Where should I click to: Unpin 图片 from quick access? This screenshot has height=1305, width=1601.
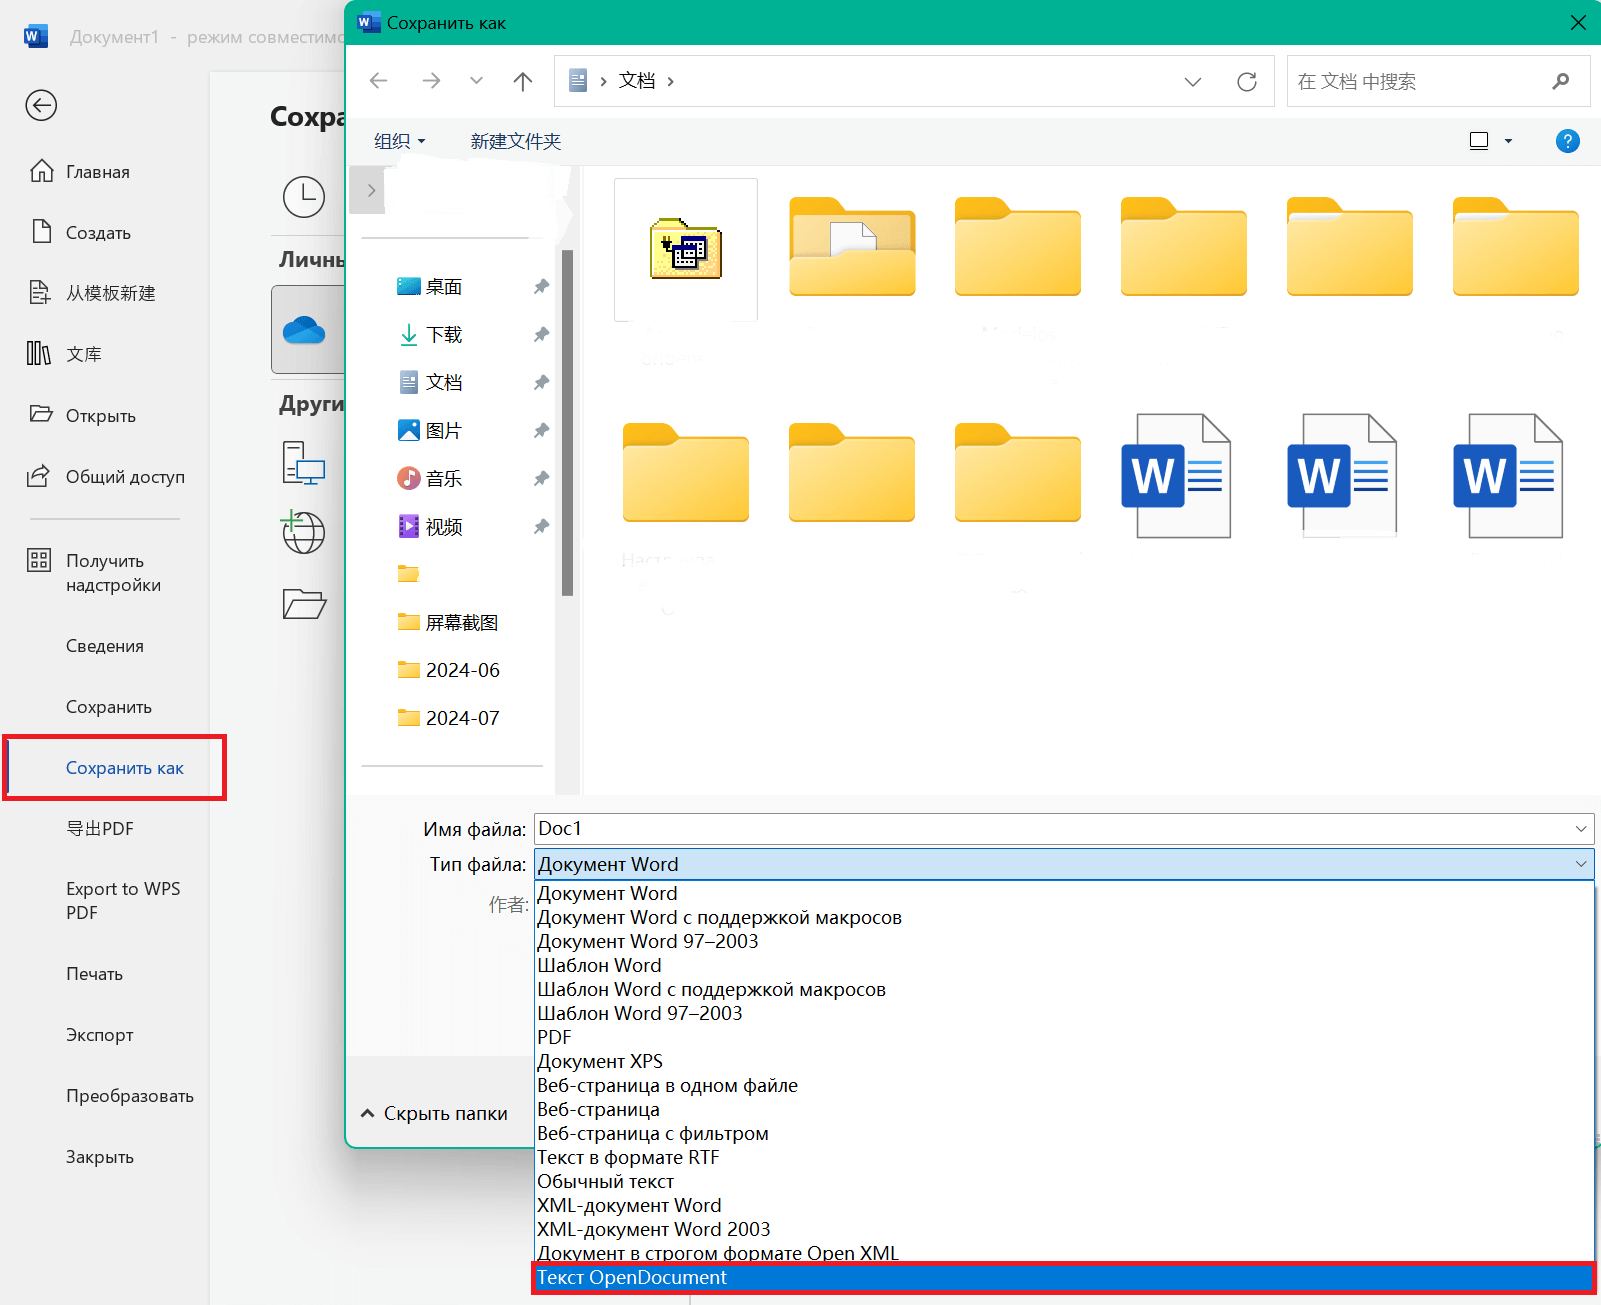pos(541,430)
